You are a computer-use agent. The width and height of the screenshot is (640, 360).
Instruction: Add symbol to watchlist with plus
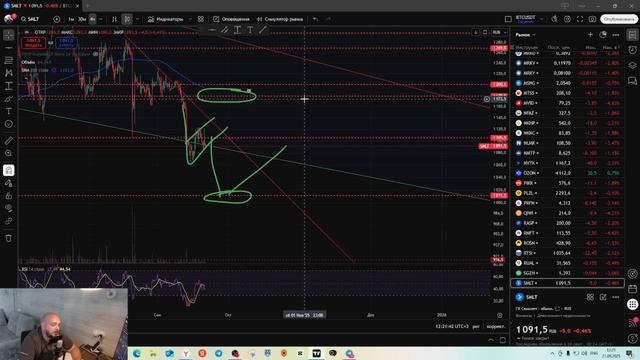tap(590, 35)
